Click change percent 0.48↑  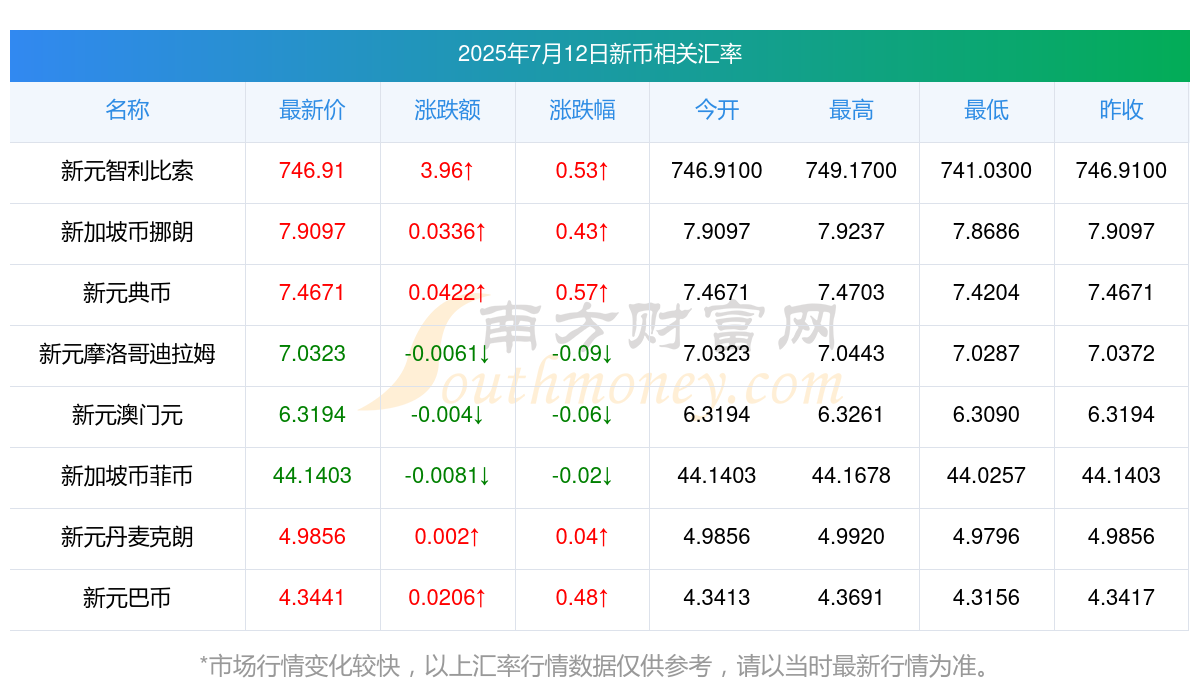coord(582,598)
